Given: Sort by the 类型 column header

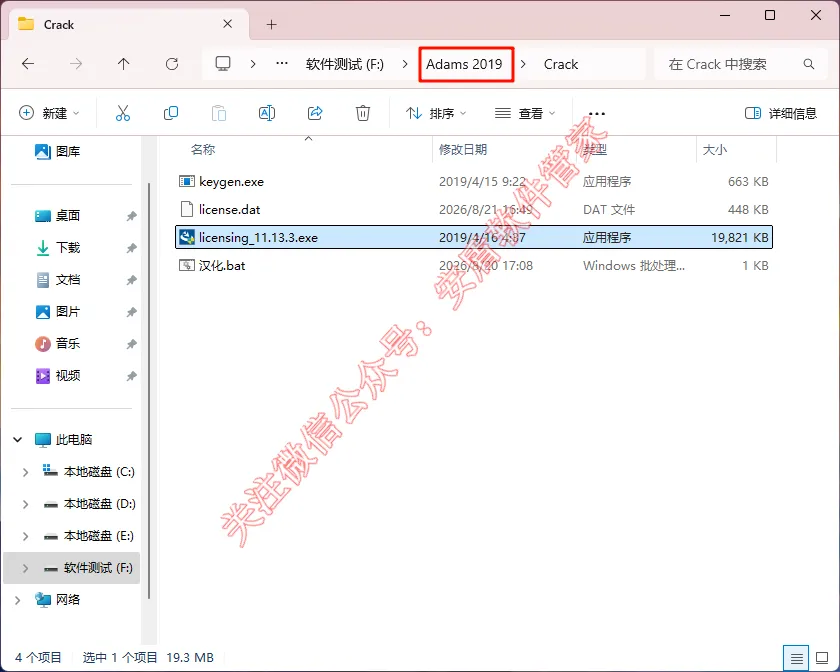Looking at the screenshot, I should click(595, 150).
